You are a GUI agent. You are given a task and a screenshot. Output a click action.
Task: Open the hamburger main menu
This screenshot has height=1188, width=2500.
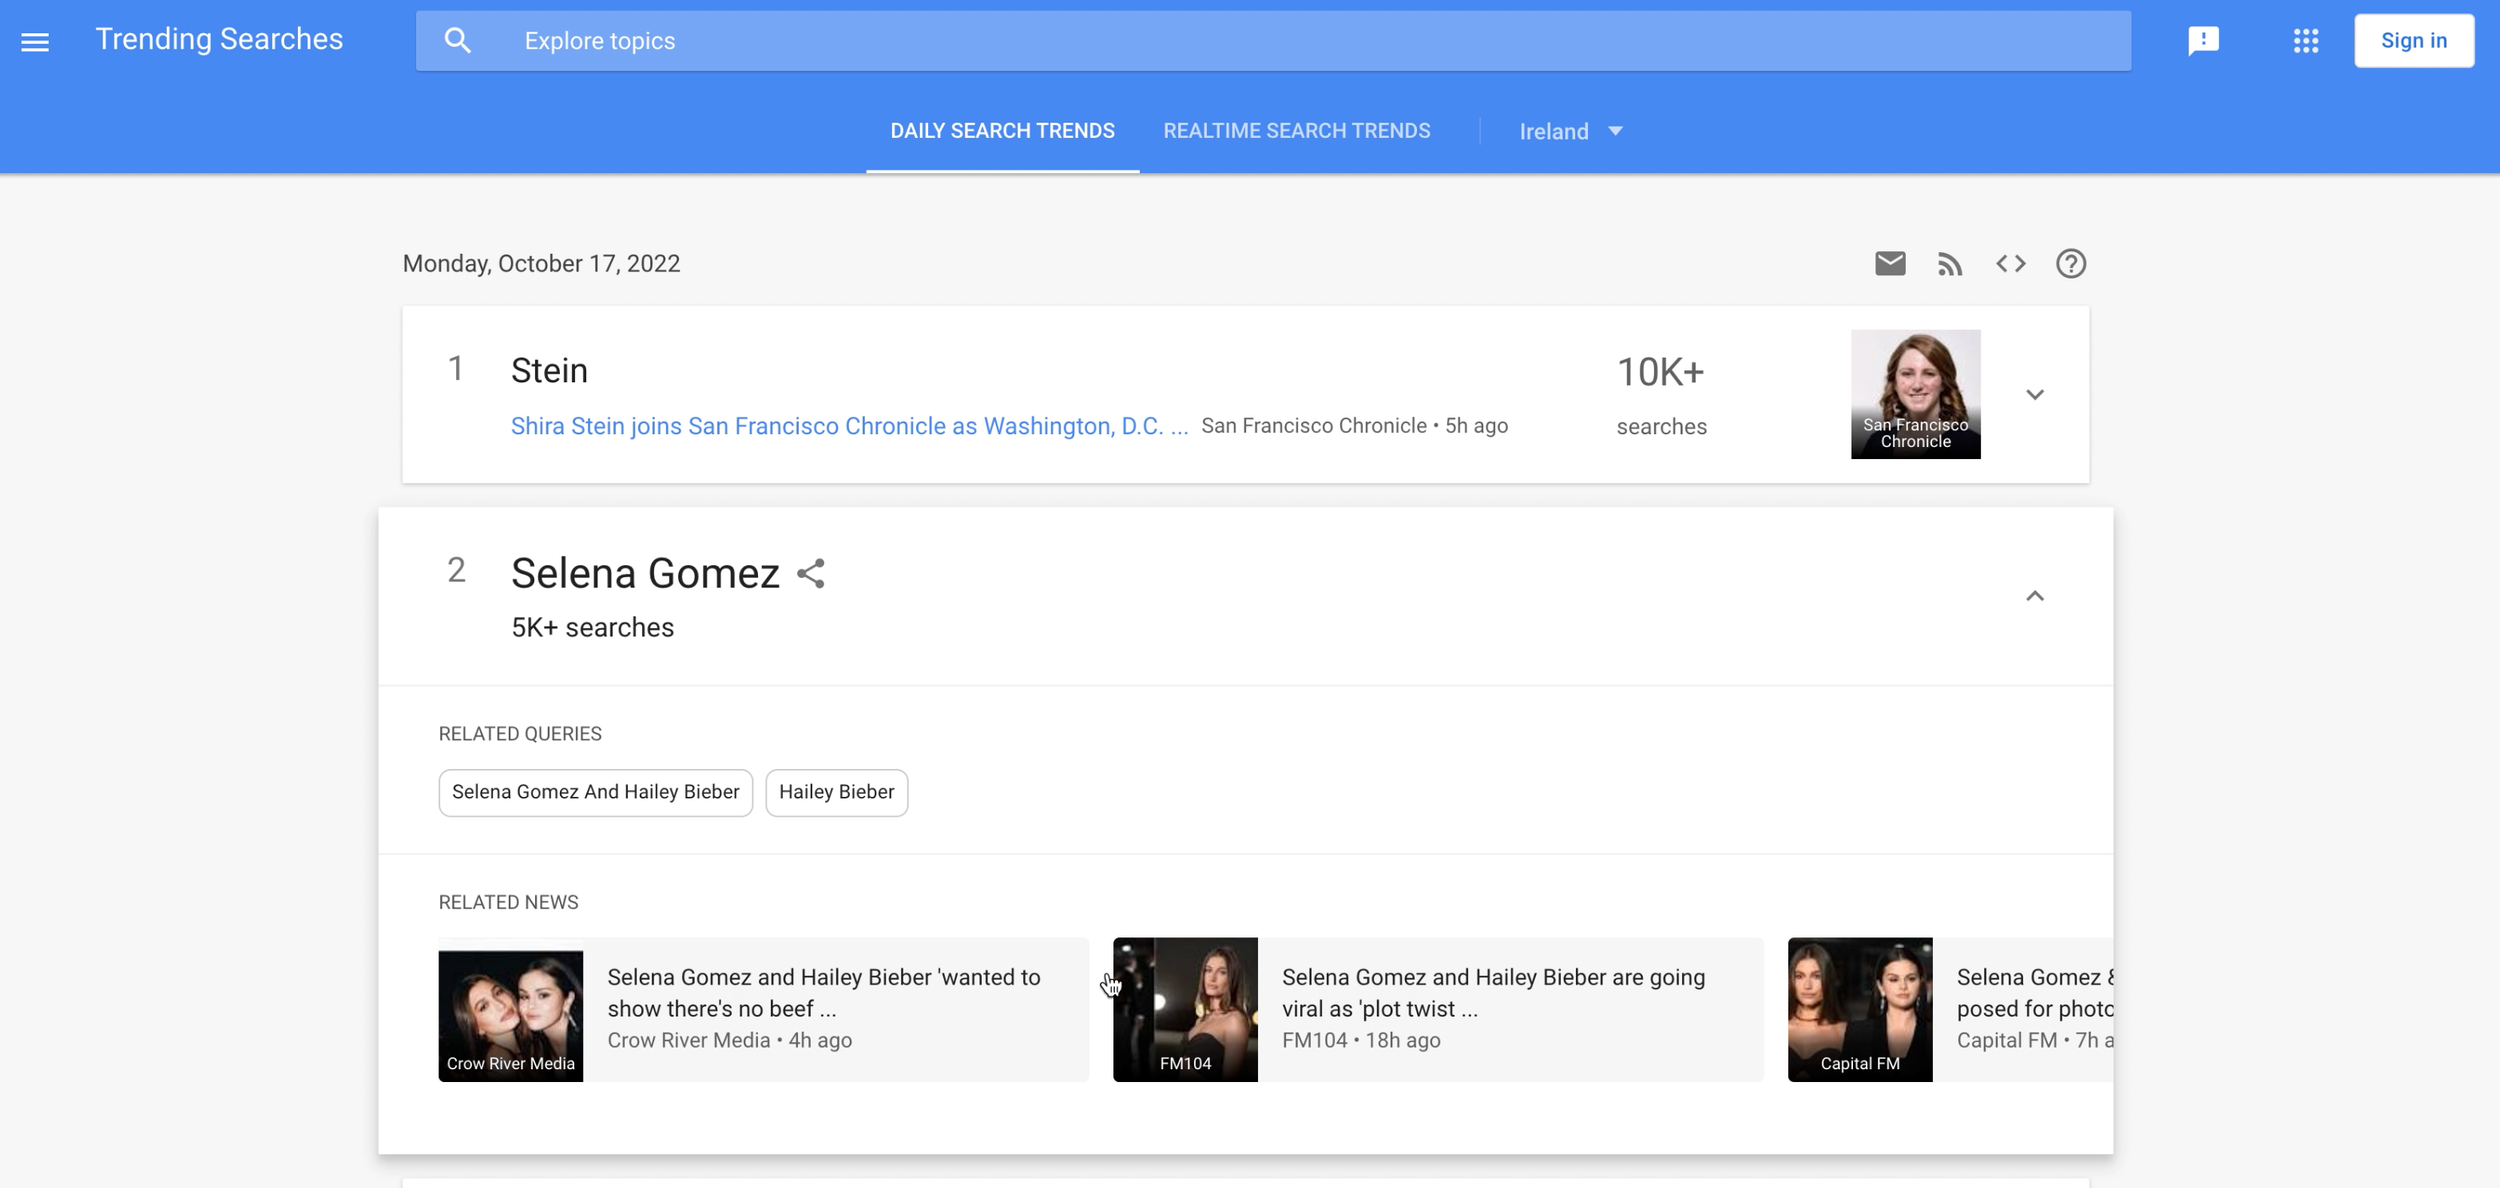(x=35, y=41)
